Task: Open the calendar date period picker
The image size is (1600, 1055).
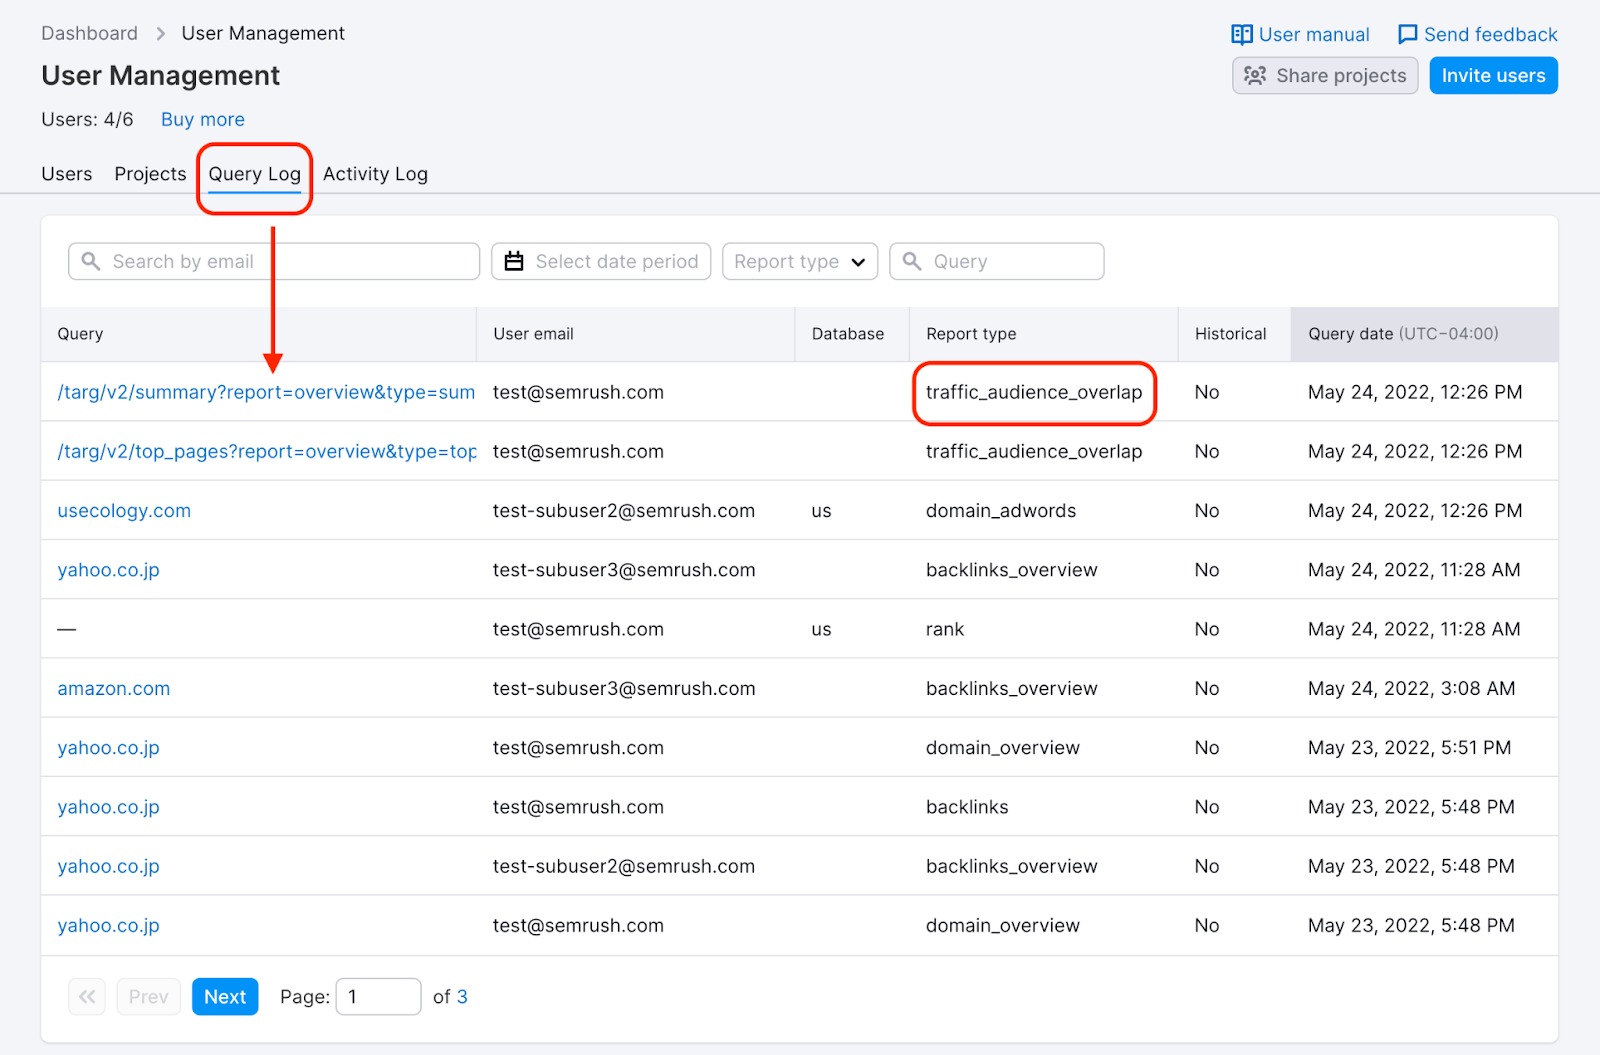Action: (514, 261)
